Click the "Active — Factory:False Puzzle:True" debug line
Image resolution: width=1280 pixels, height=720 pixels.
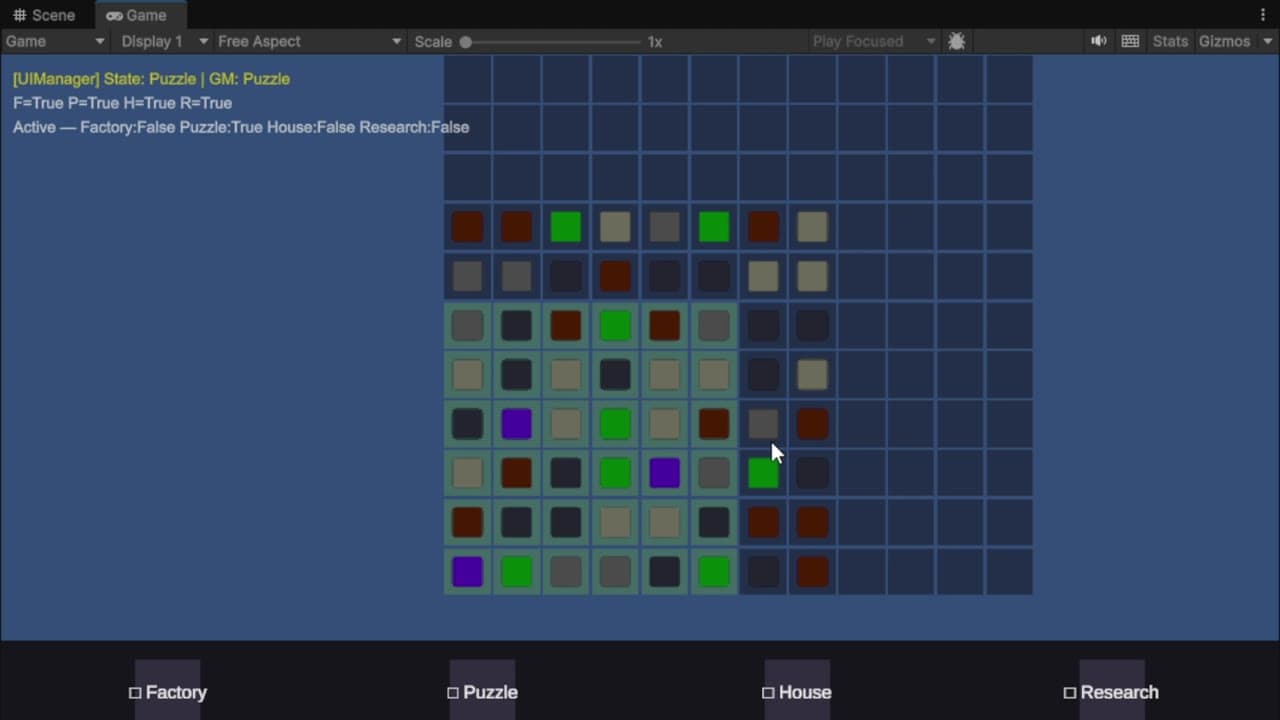click(x=241, y=127)
